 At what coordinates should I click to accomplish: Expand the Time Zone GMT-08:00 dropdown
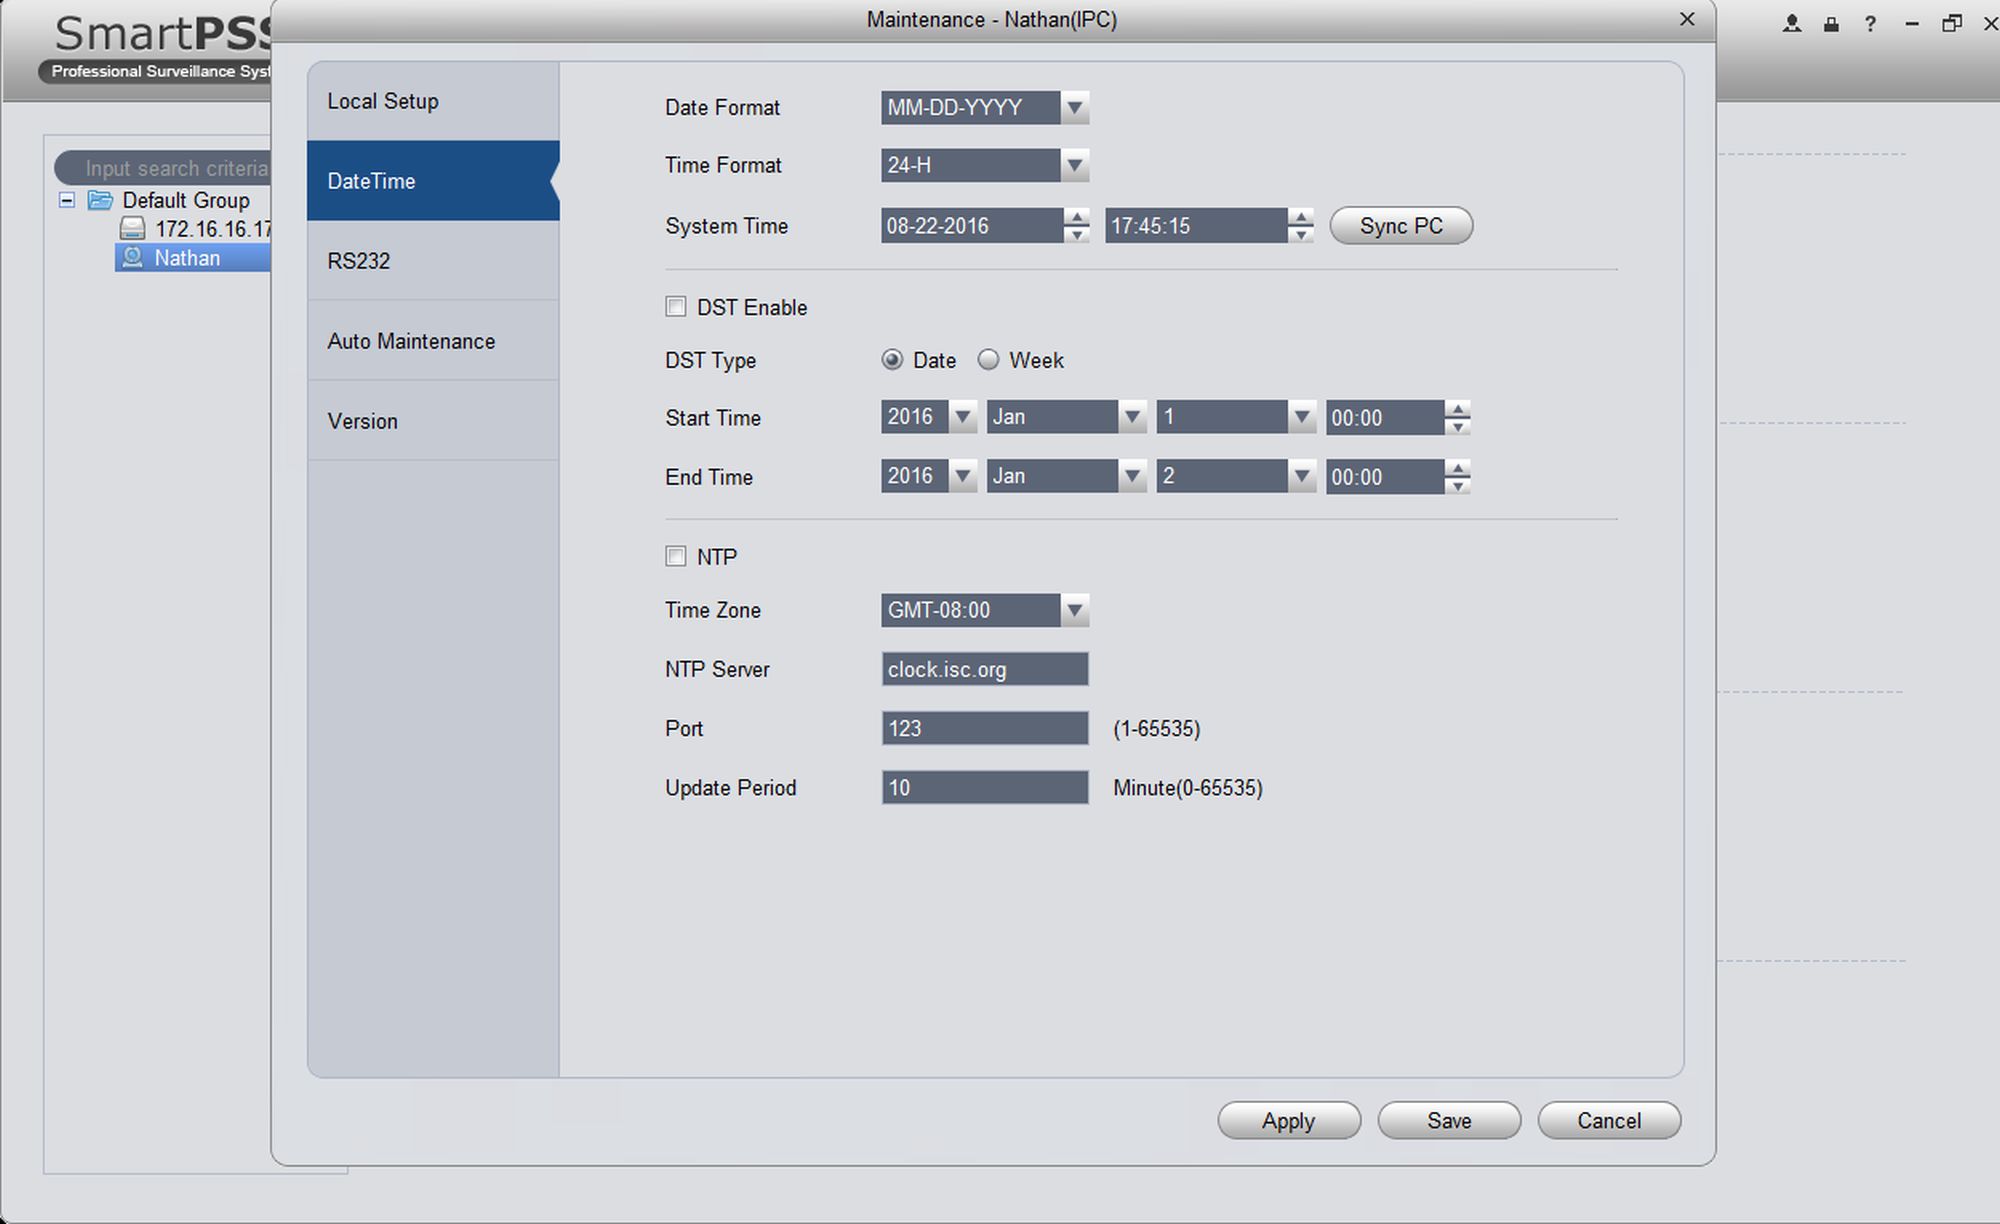1074,610
